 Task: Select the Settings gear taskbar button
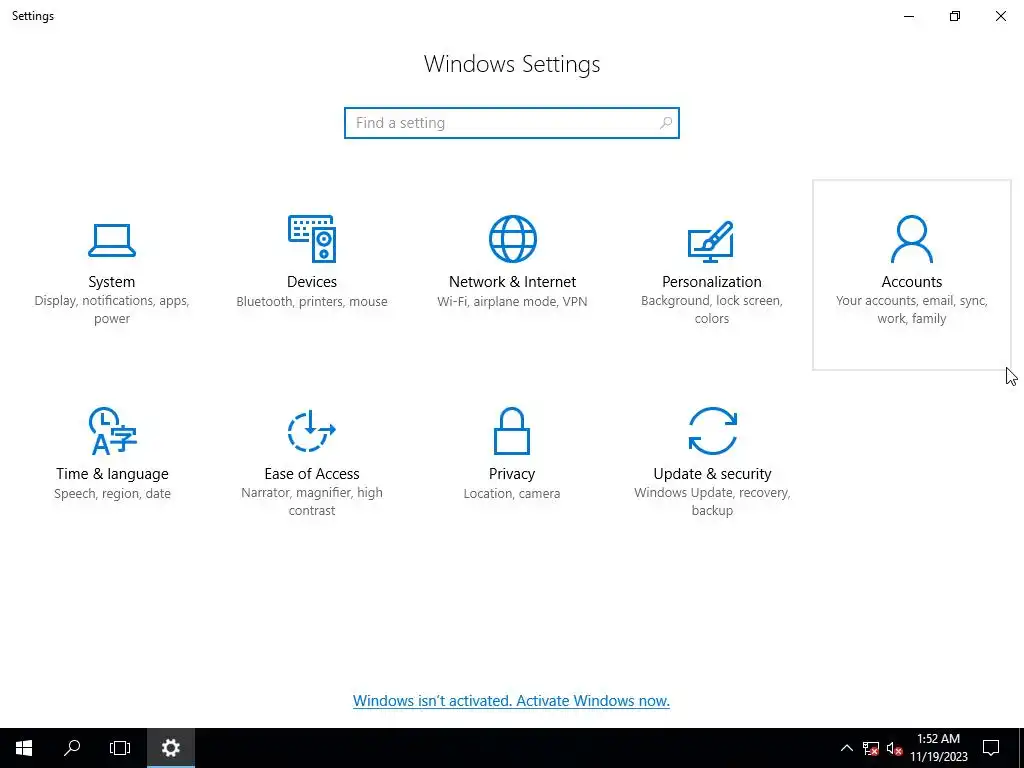[170, 748]
